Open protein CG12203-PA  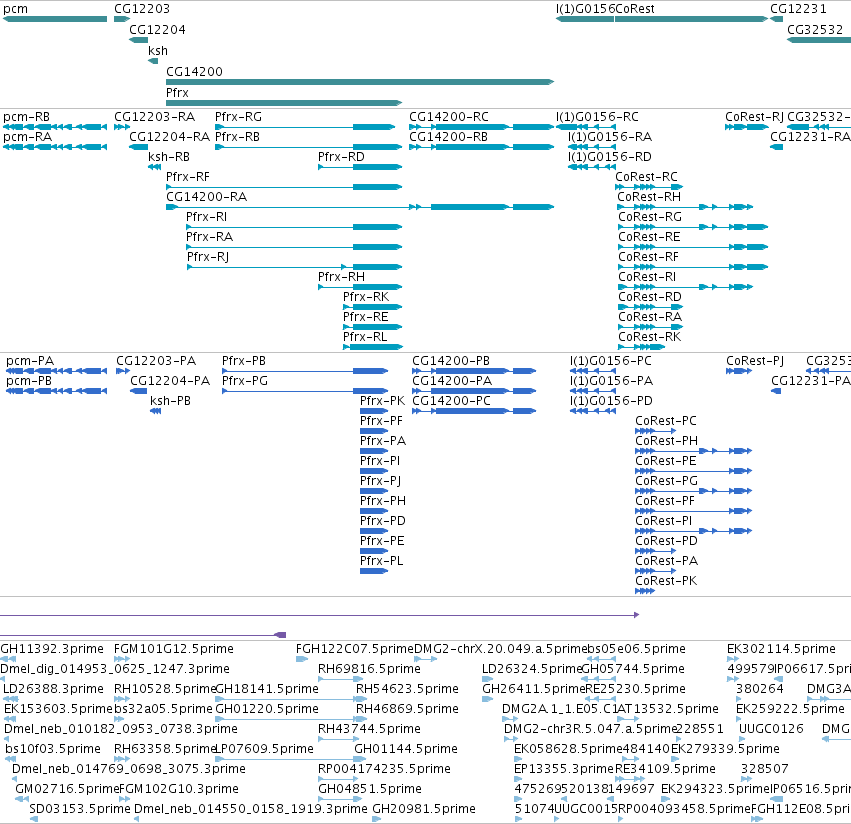point(123,371)
